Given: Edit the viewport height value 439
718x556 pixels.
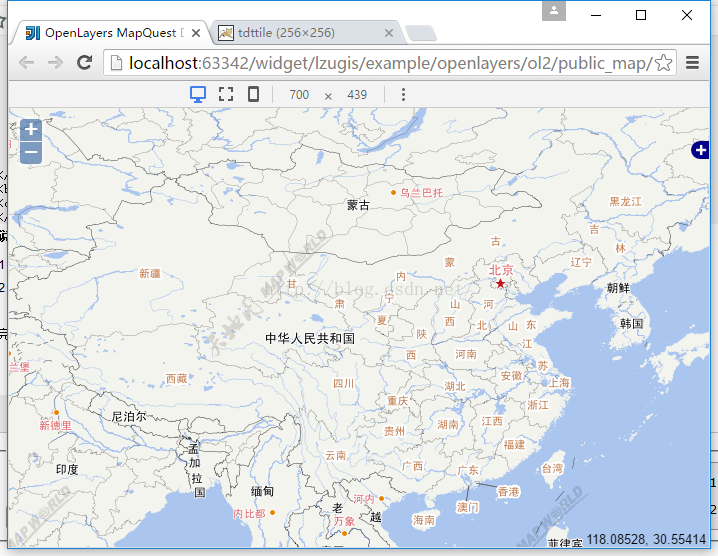Looking at the screenshot, I should point(357,95).
